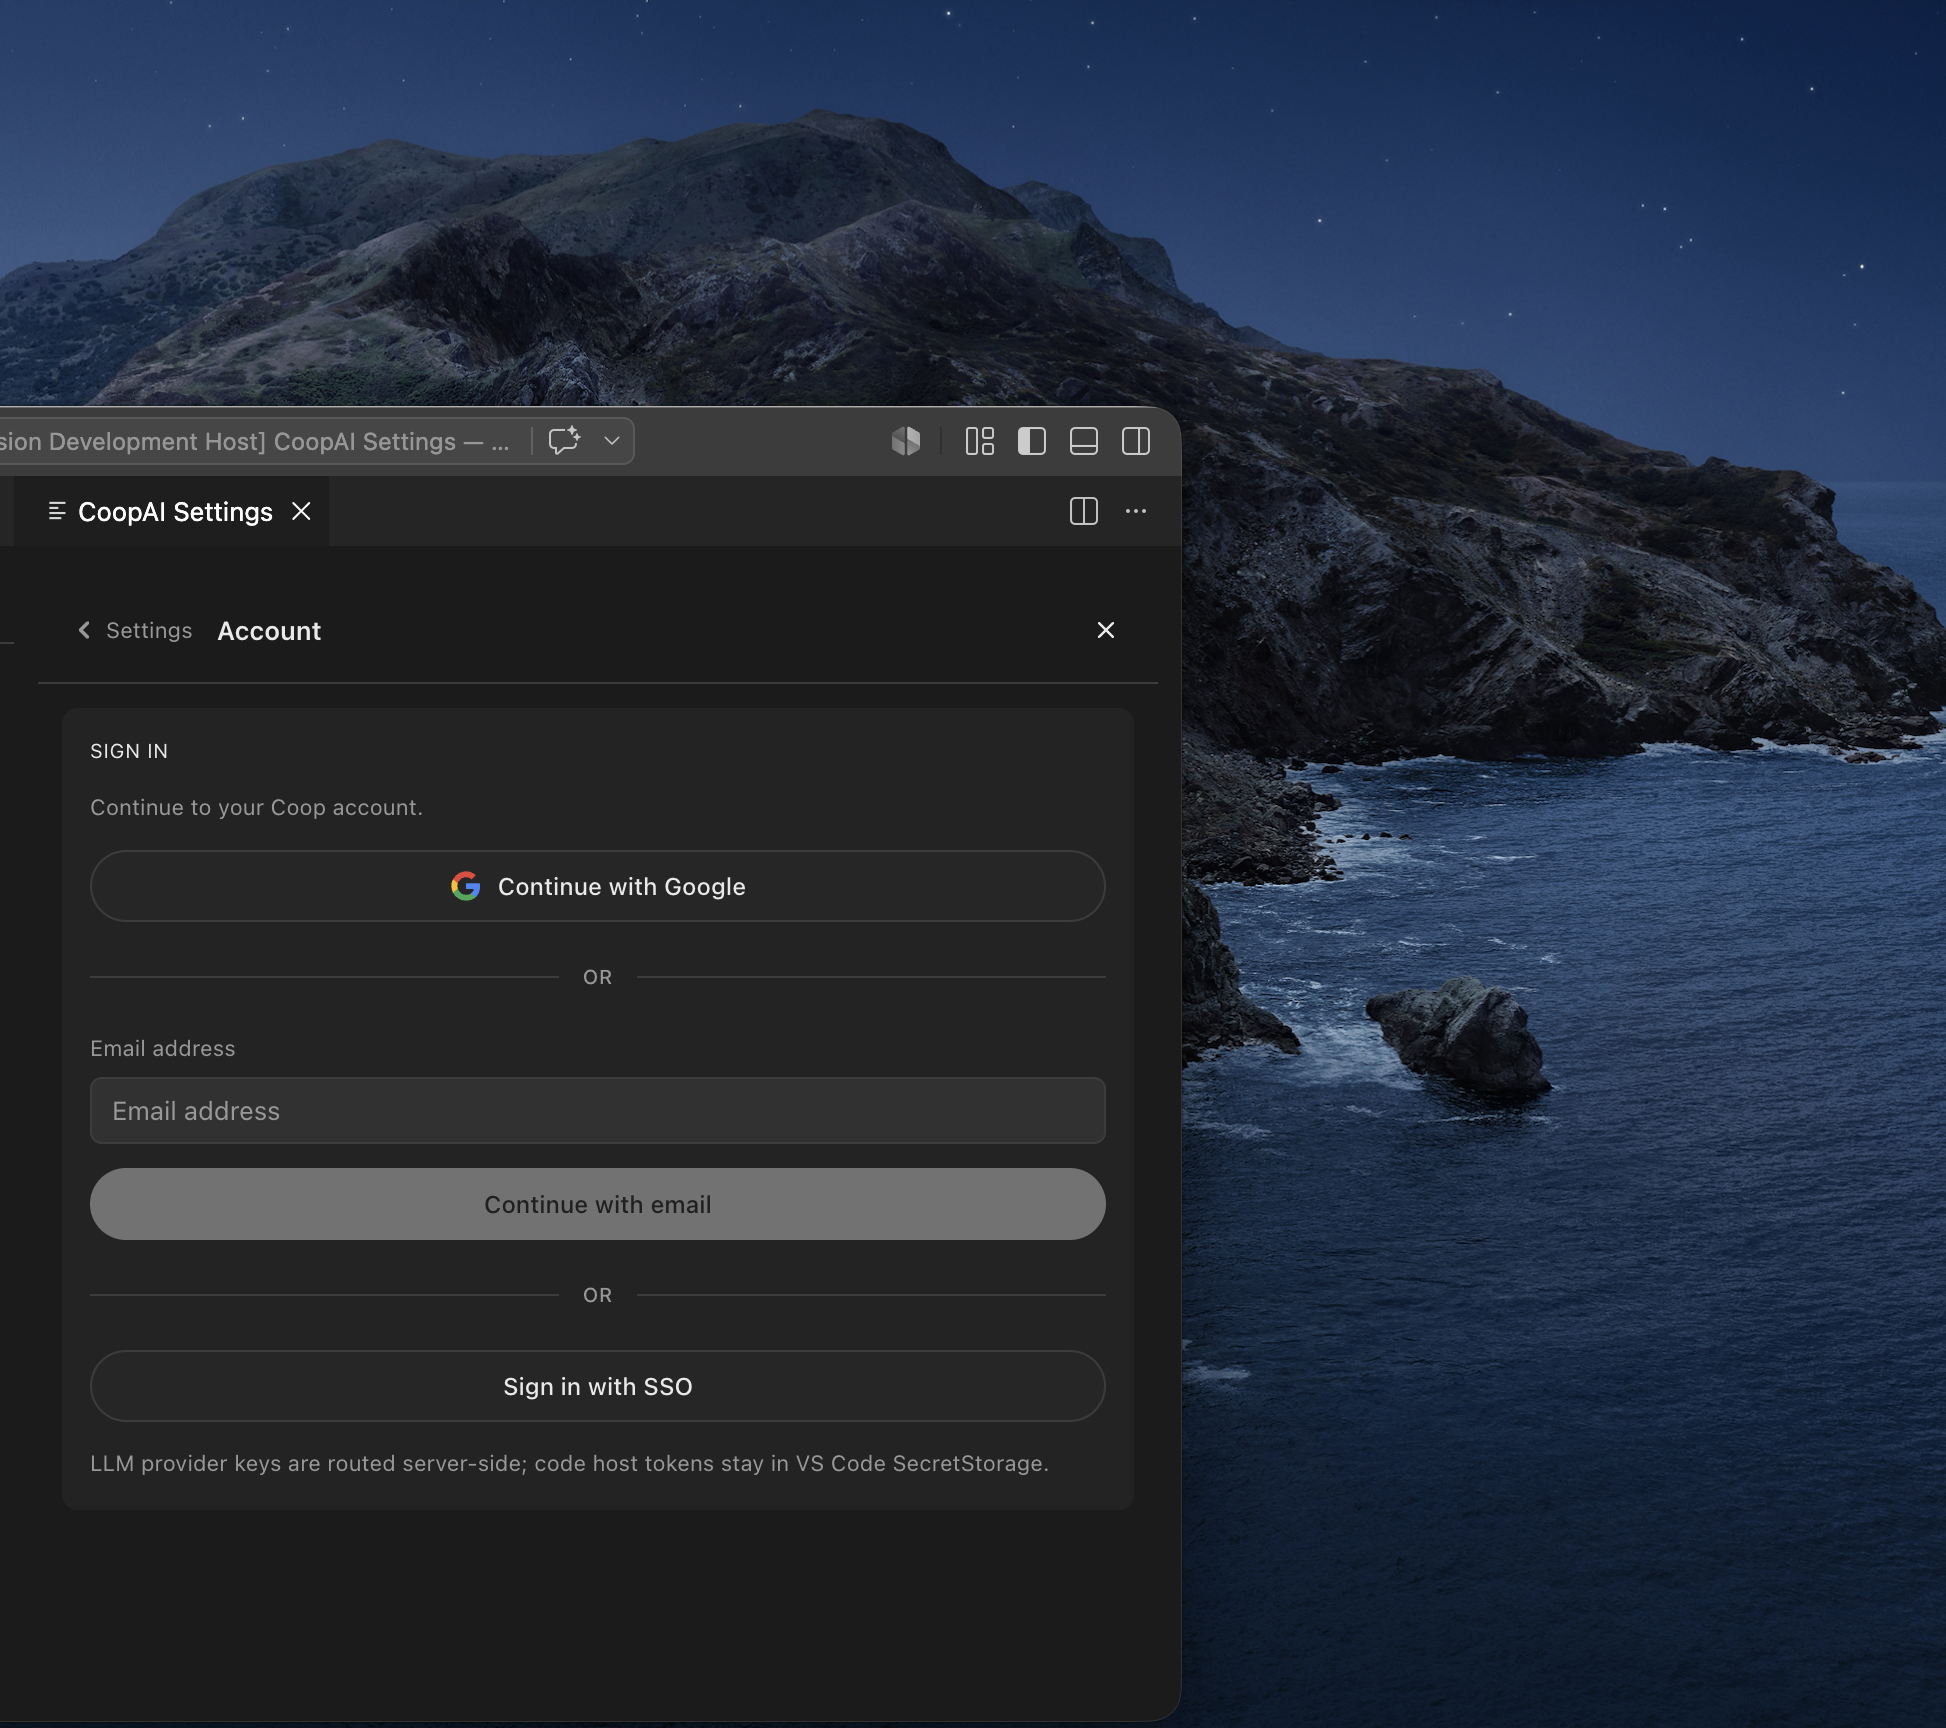Viewport: 1946px width, 1728px height.
Task: Click the hexagon extension icon in title bar
Action: 906,441
